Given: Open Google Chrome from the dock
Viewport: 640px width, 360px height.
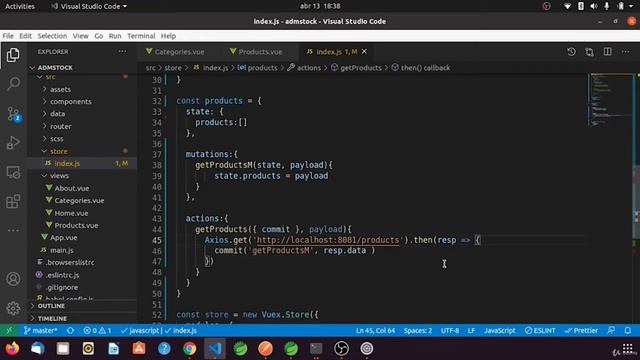Looking at the screenshot, I should pyautogui.click(x=189, y=349).
